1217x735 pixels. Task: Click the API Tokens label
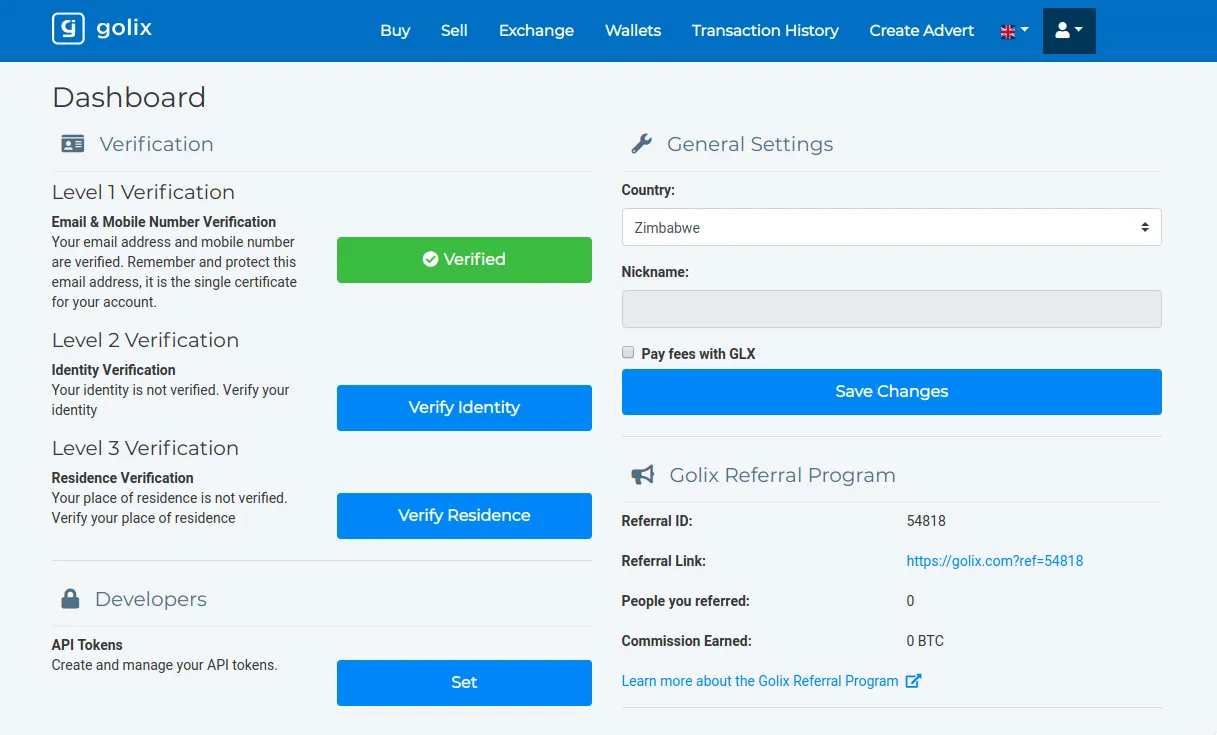[87, 645]
